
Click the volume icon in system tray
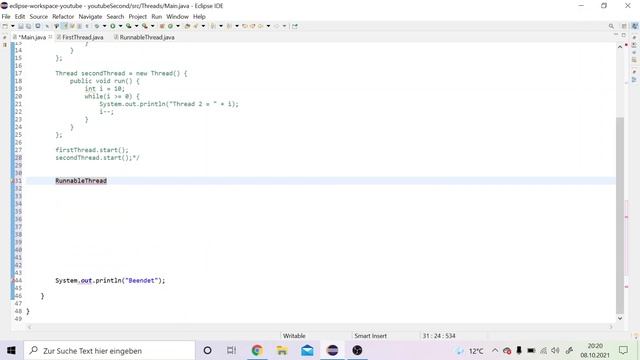pyautogui.click(x=555, y=351)
